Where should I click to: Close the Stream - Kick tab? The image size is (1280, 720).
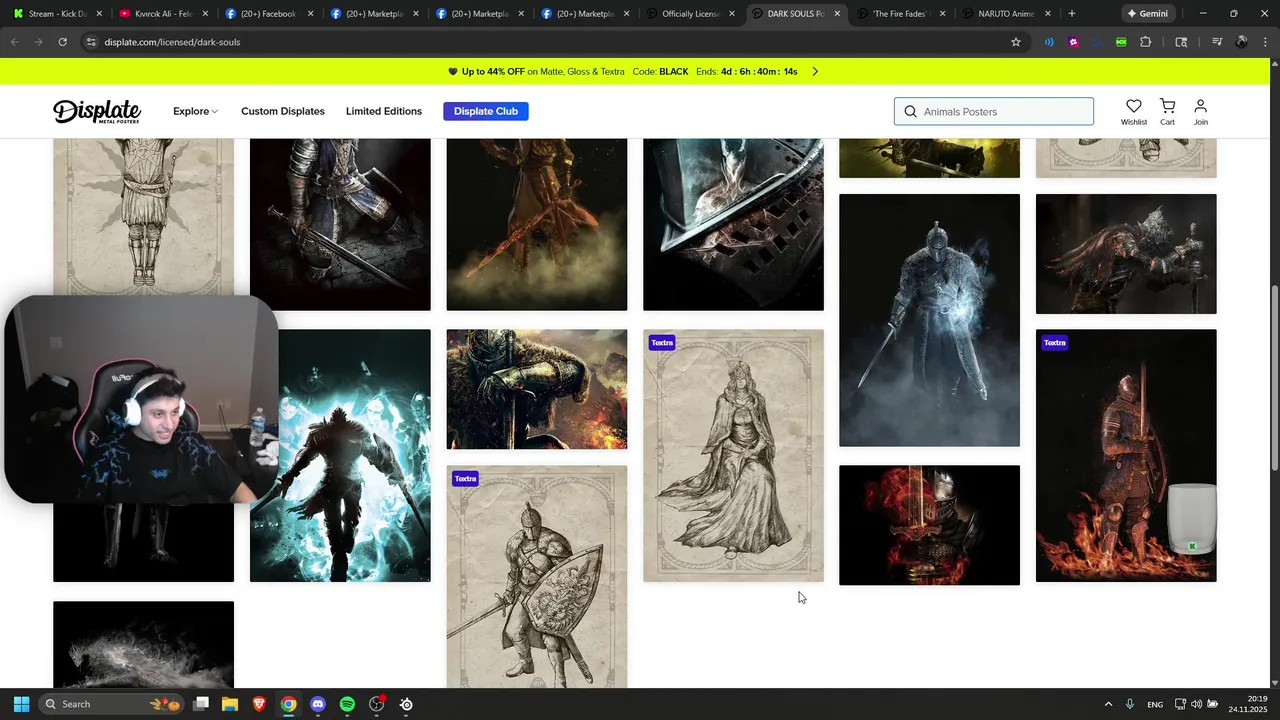99,14
